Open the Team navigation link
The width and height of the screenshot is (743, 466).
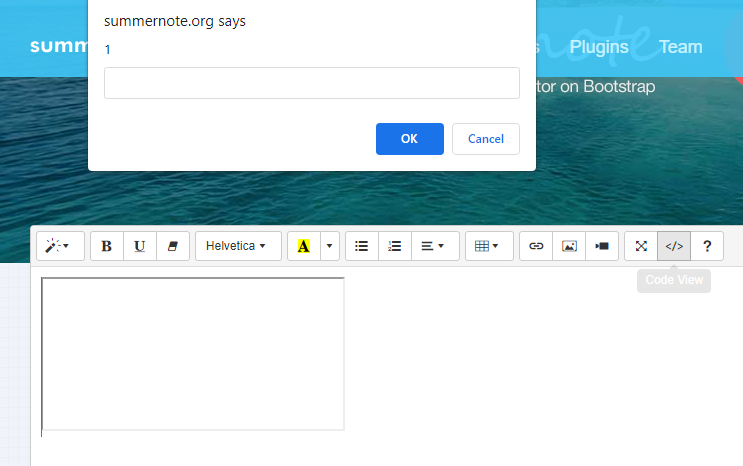pos(680,46)
